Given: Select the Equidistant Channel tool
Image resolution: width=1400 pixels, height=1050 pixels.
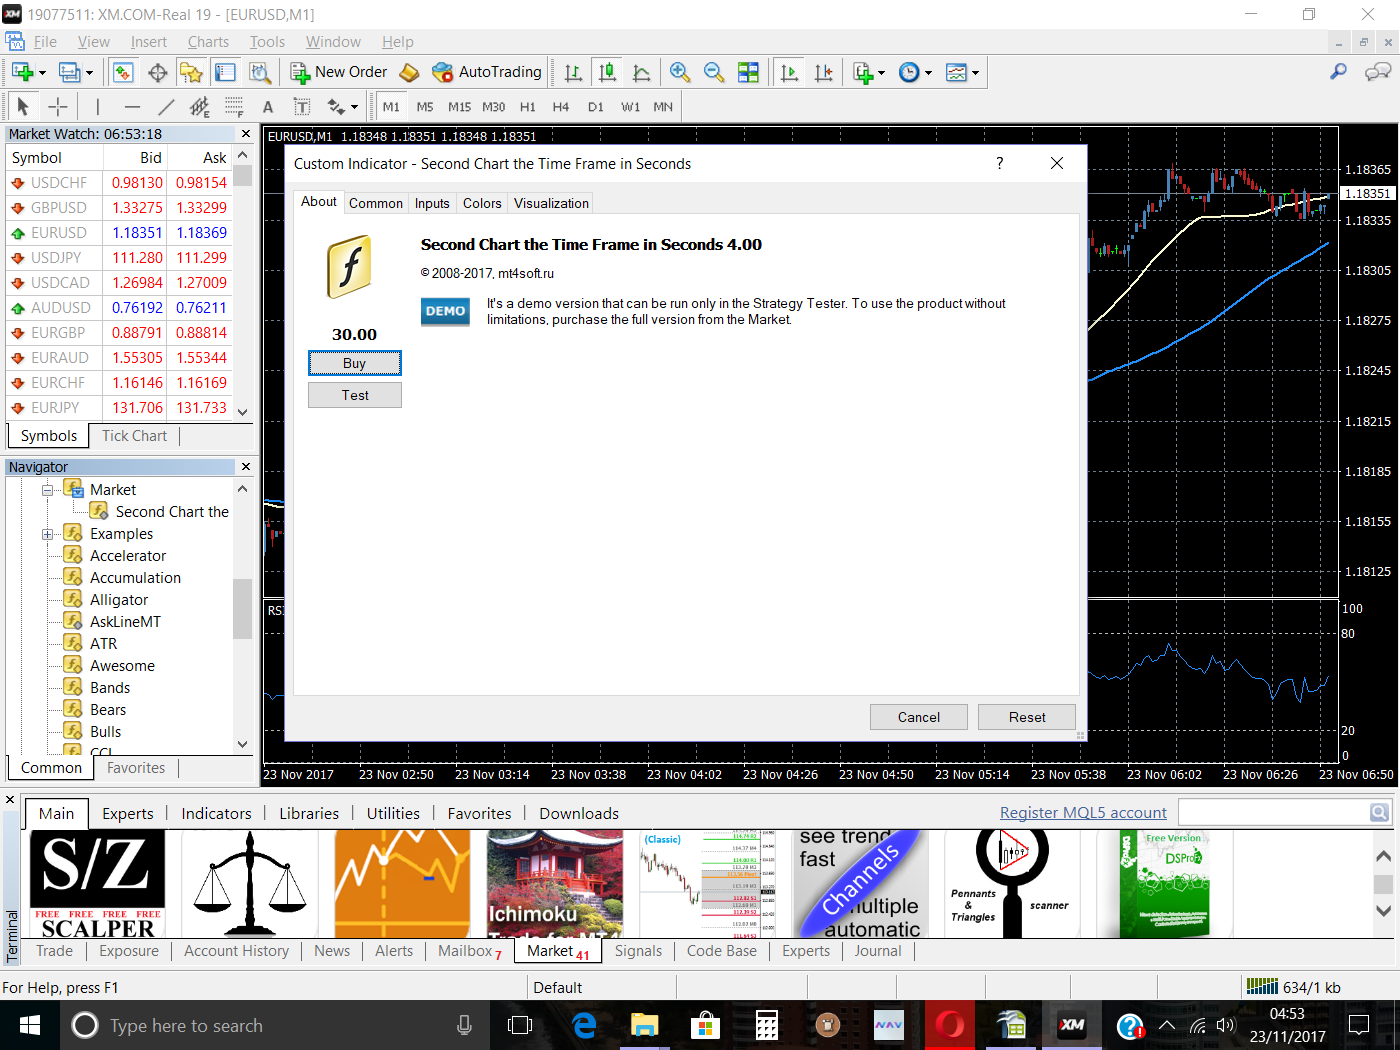Looking at the screenshot, I should [200, 106].
